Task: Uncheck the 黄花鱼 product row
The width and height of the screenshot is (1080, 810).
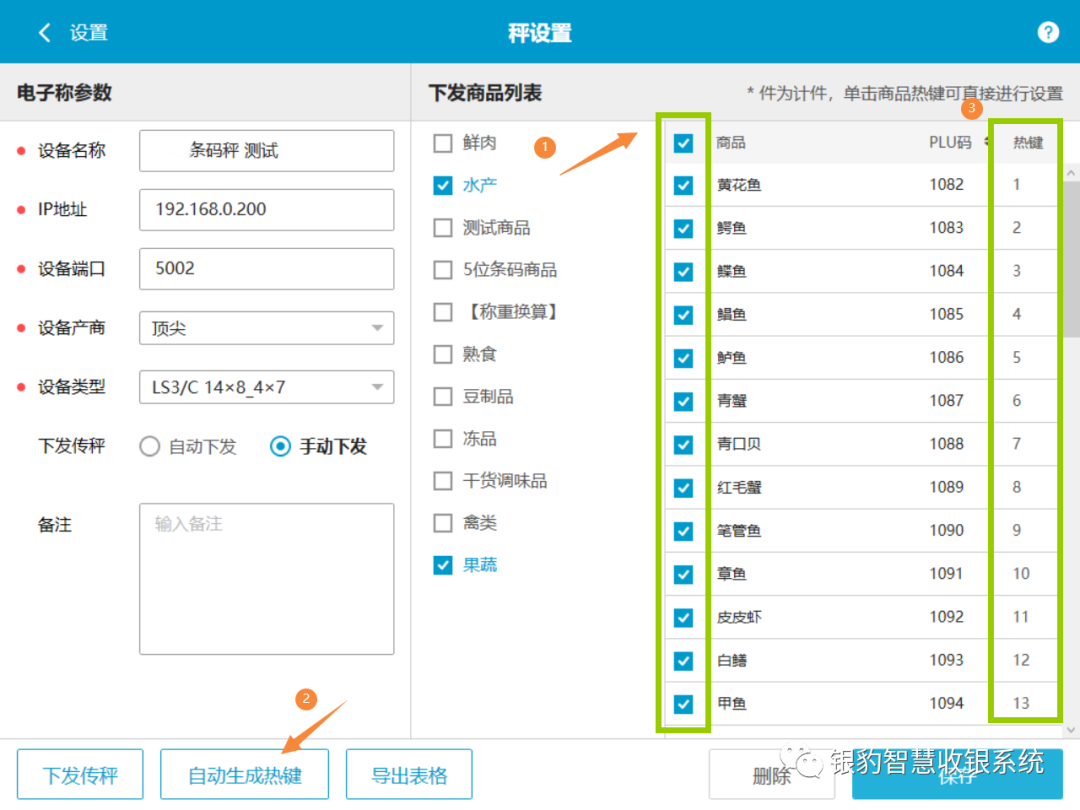Action: click(684, 185)
